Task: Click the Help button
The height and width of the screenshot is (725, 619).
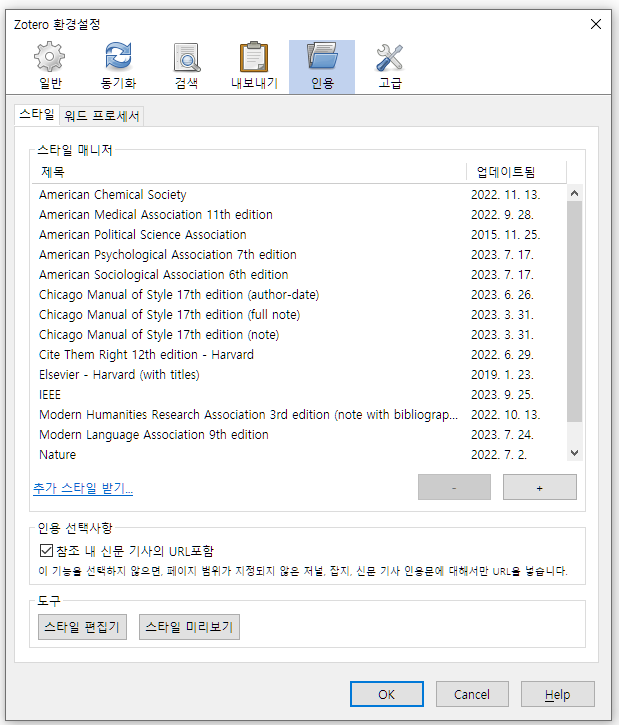Action: [x=558, y=694]
